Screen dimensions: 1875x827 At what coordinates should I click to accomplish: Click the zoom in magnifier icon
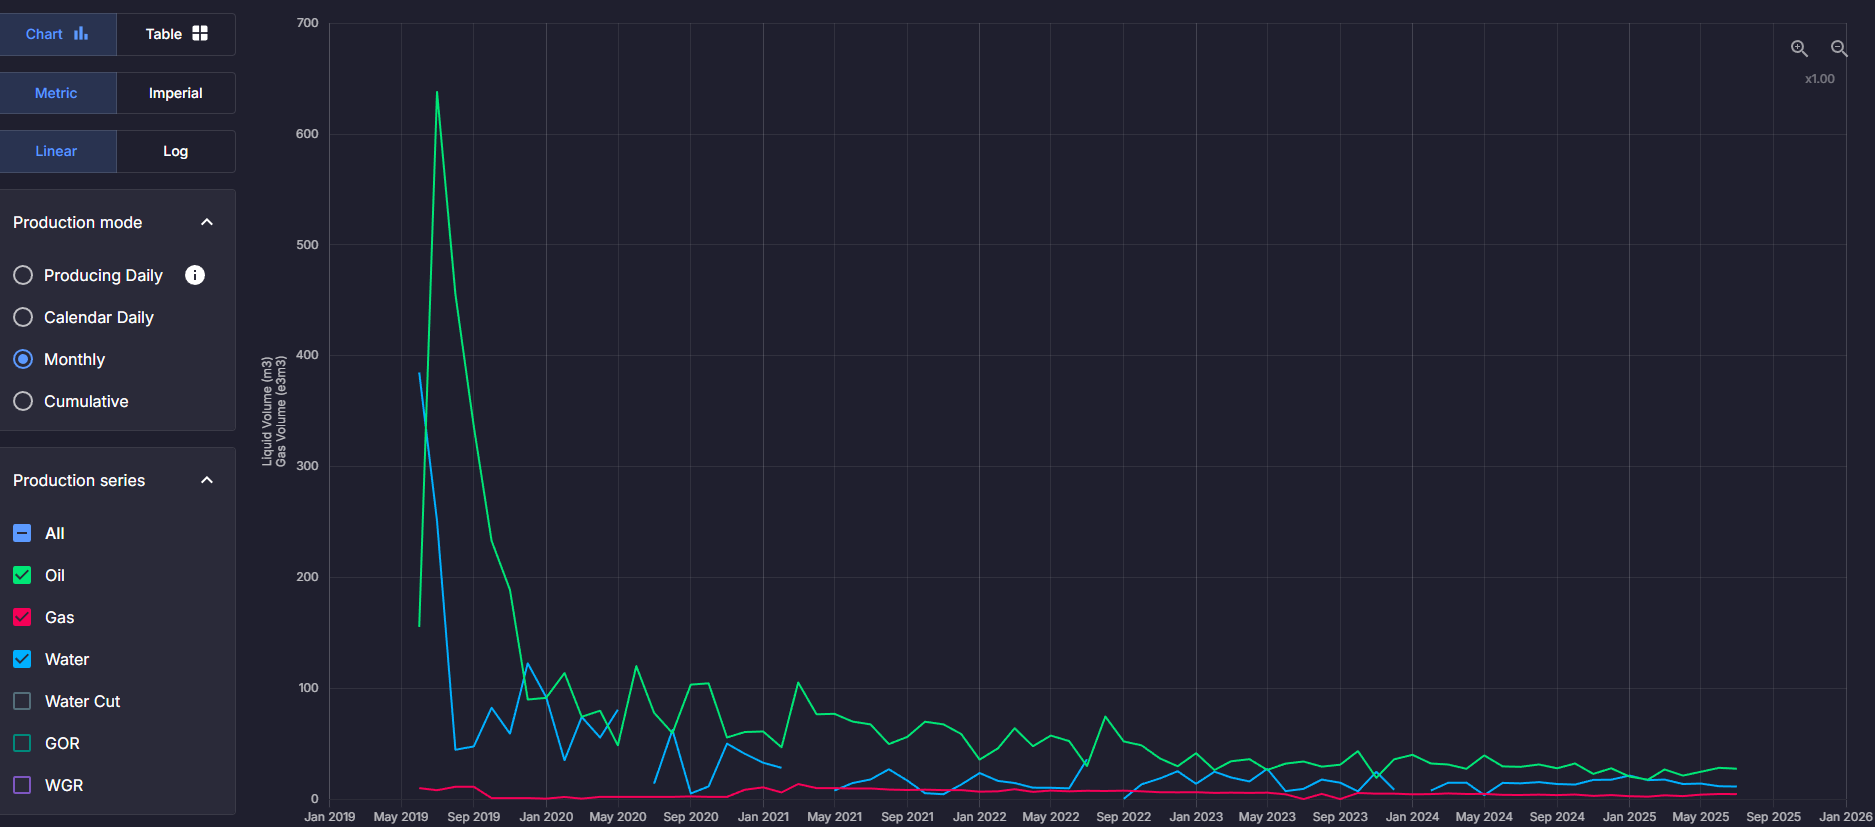coord(1798,48)
